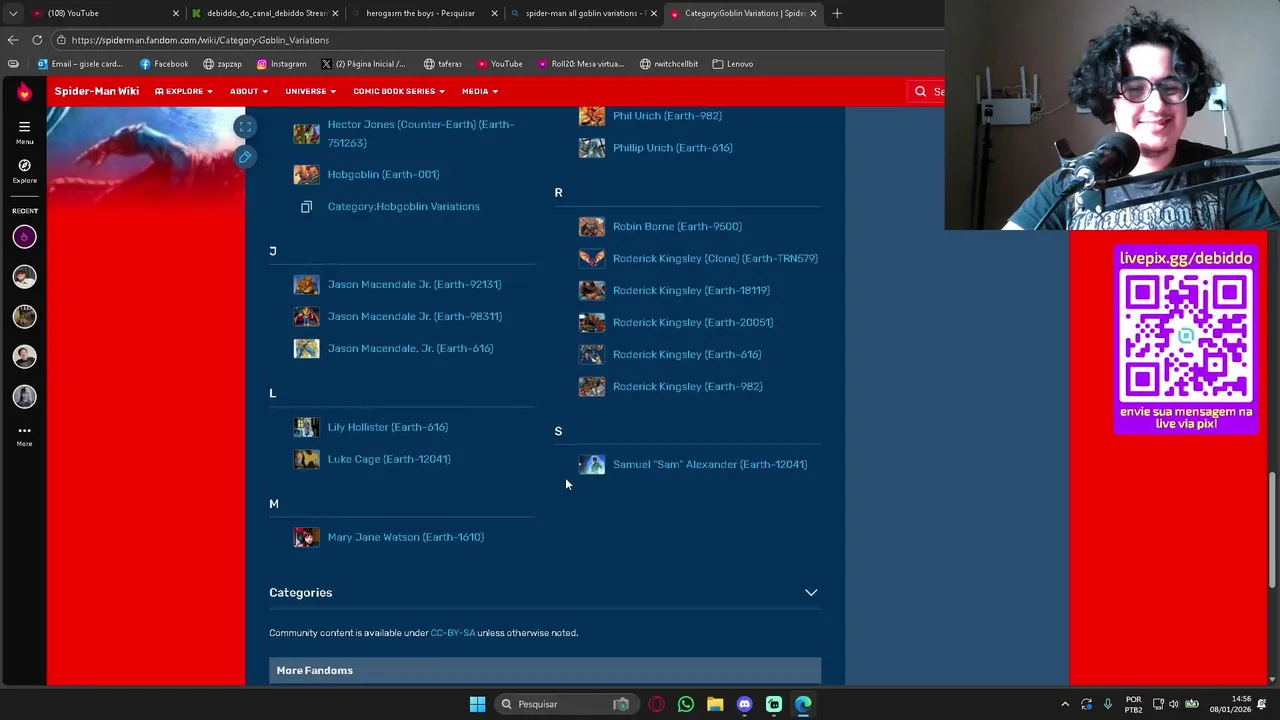Open browser tab list dropdown arrow
The width and height of the screenshot is (1280, 720).
13,13
